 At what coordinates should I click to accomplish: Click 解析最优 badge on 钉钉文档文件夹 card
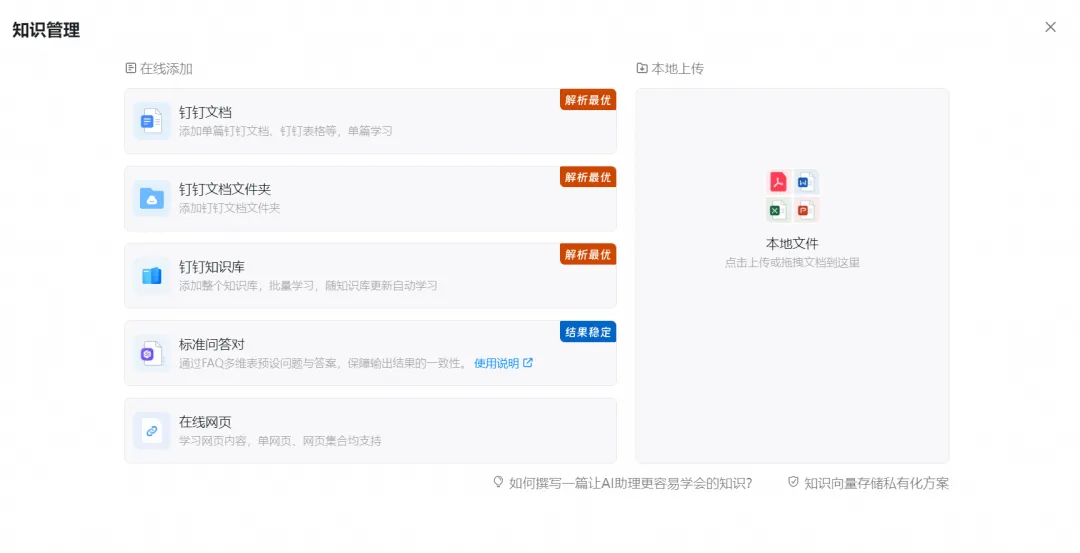tap(588, 177)
